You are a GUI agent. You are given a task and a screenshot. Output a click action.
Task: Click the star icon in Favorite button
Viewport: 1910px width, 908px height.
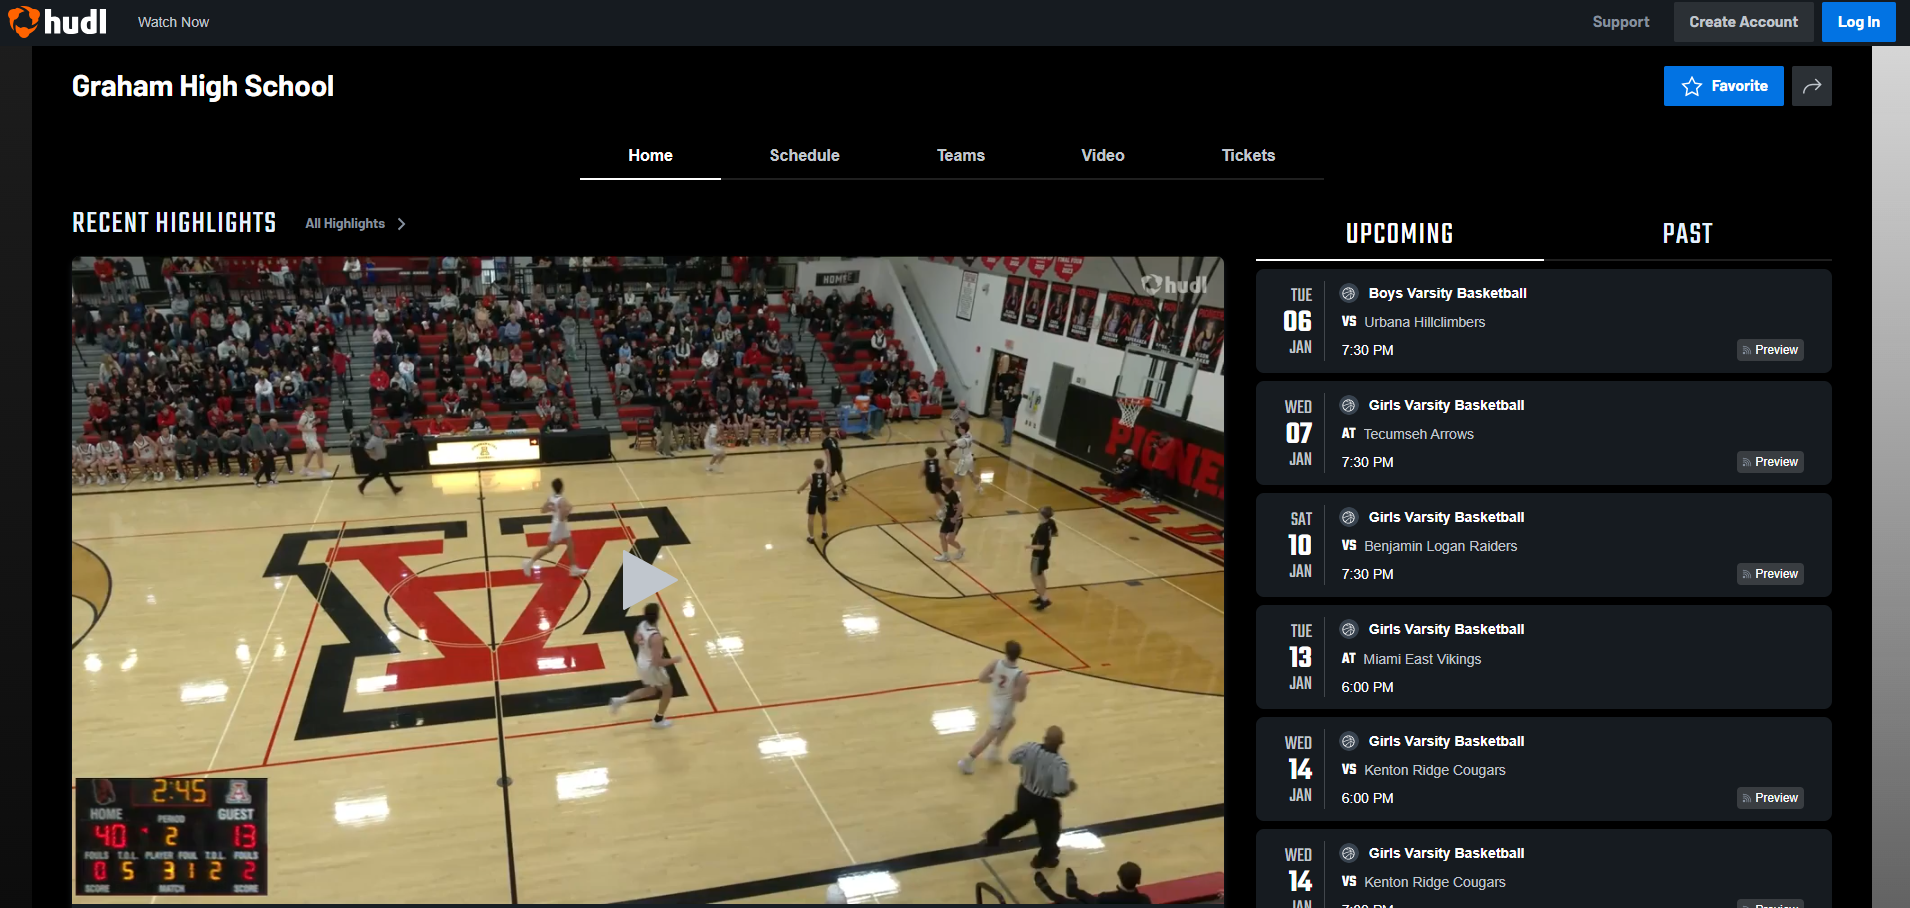click(1691, 86)
